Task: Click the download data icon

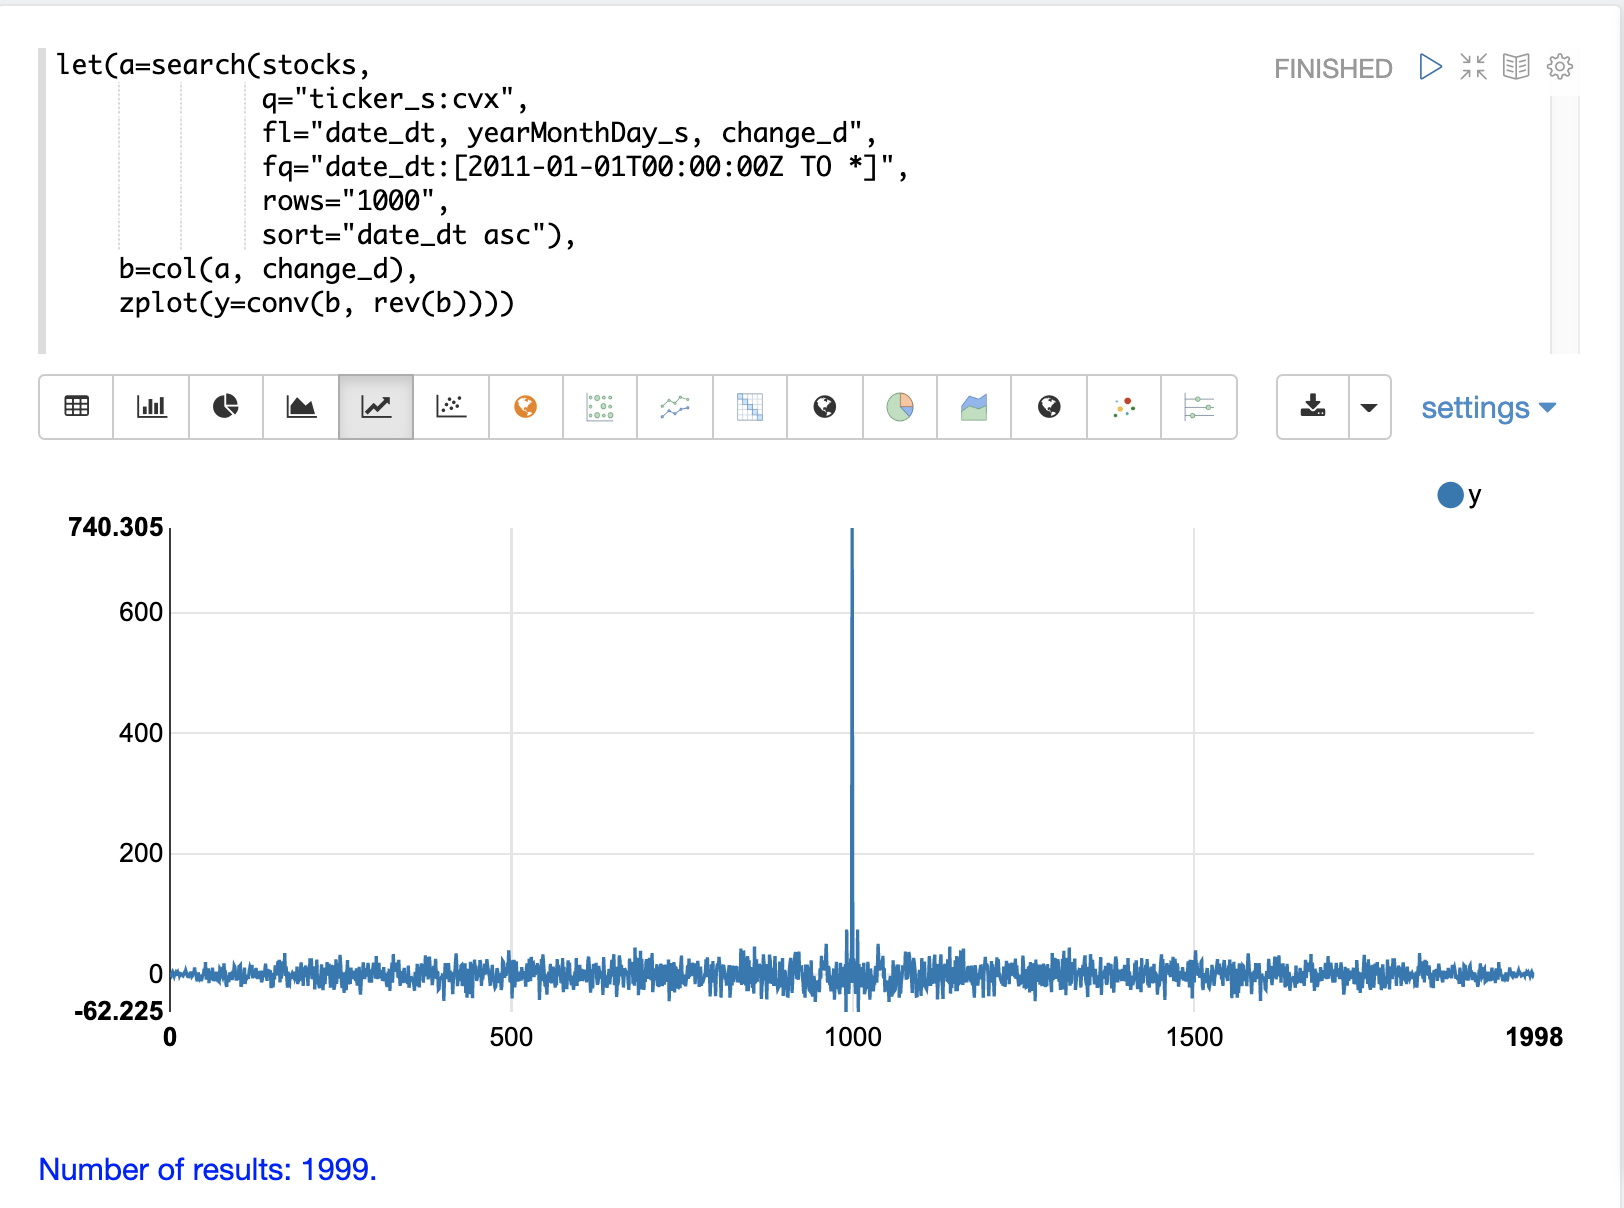Action: 1313,407
